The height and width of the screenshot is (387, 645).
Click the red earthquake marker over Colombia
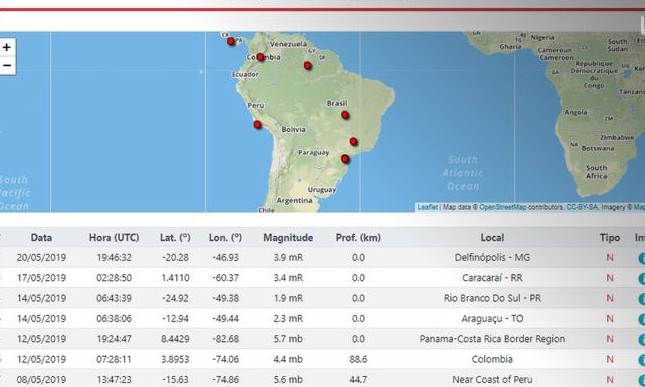click(260, 57)
